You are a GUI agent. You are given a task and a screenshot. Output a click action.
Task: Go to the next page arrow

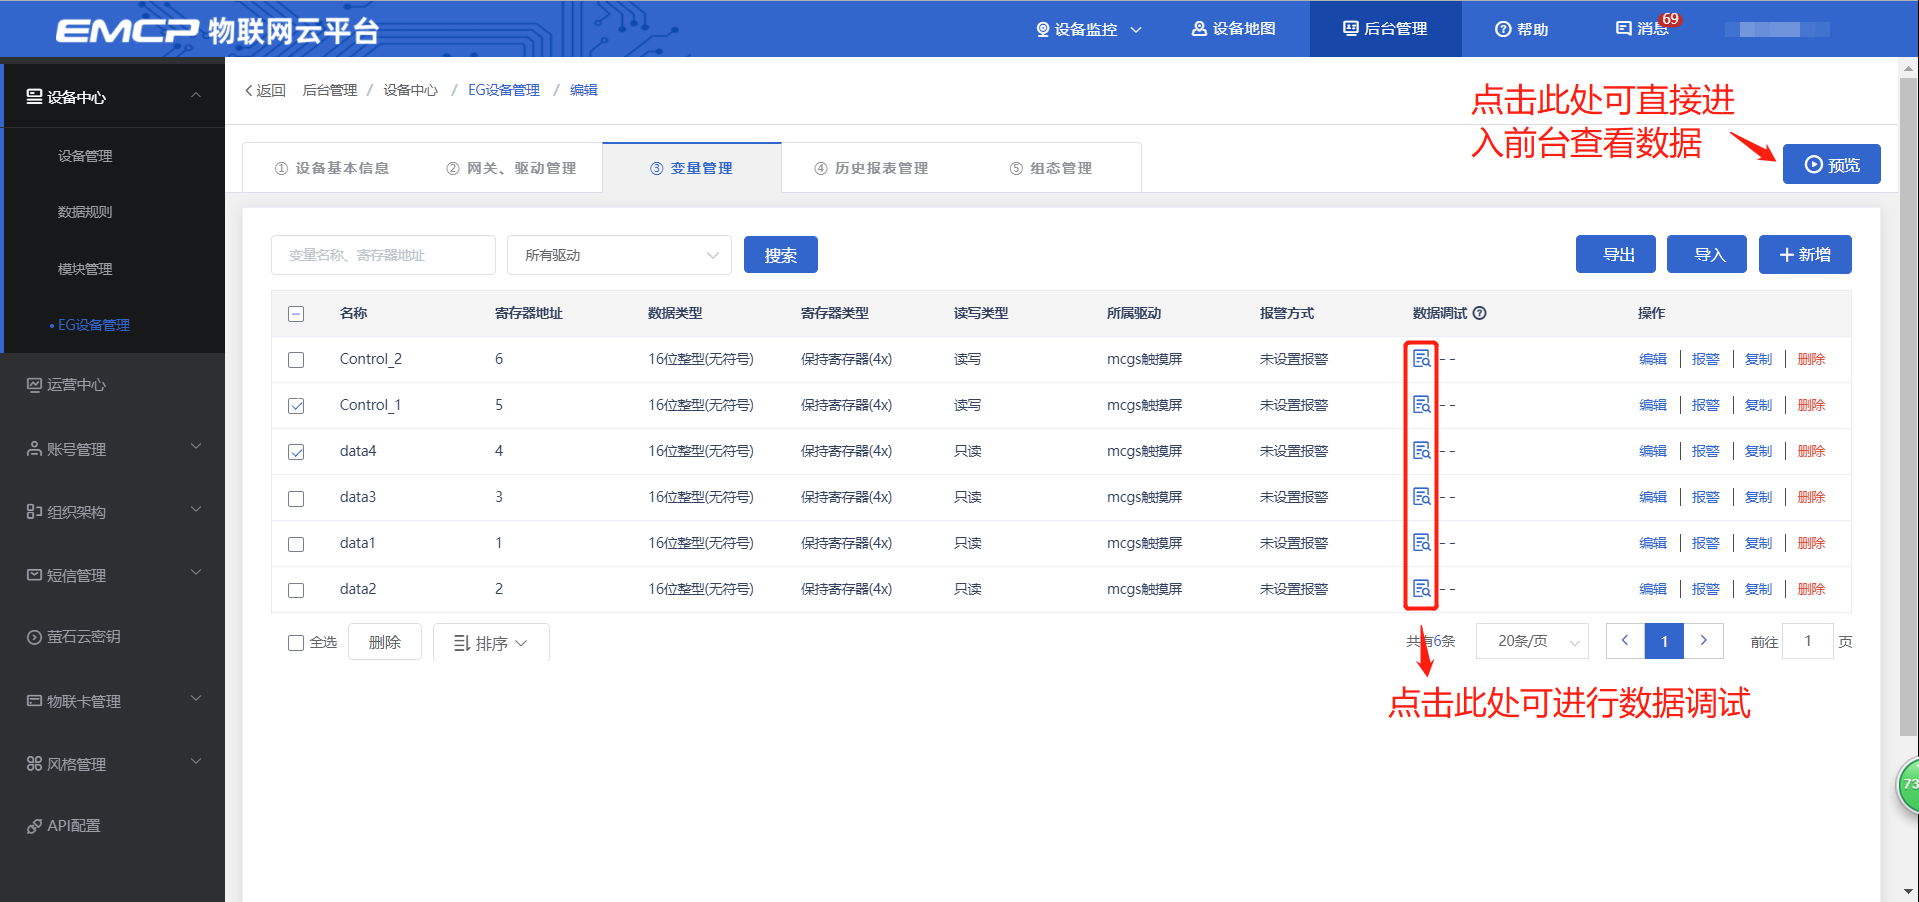click(x=1703, y=641)
